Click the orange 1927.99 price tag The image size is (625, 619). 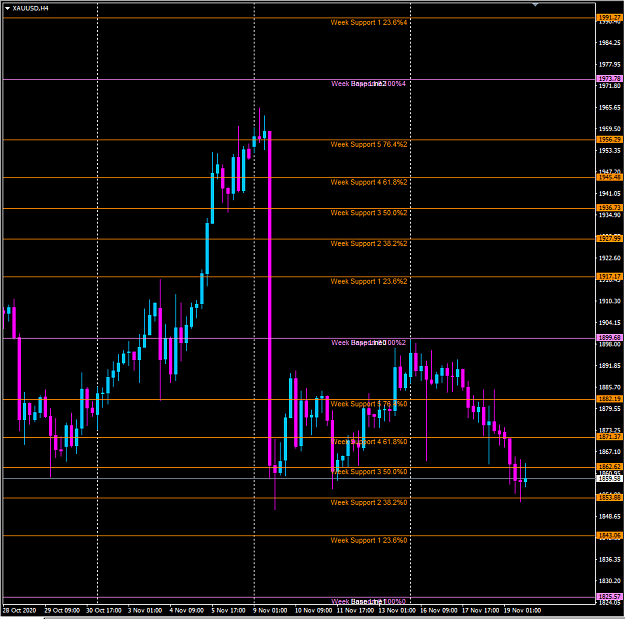[x=609, y=239]
